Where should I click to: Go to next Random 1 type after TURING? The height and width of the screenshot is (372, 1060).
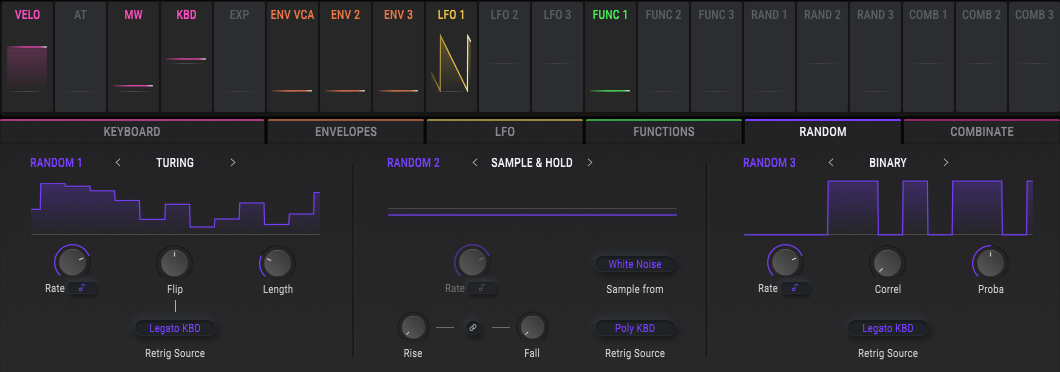click(233, 162)
